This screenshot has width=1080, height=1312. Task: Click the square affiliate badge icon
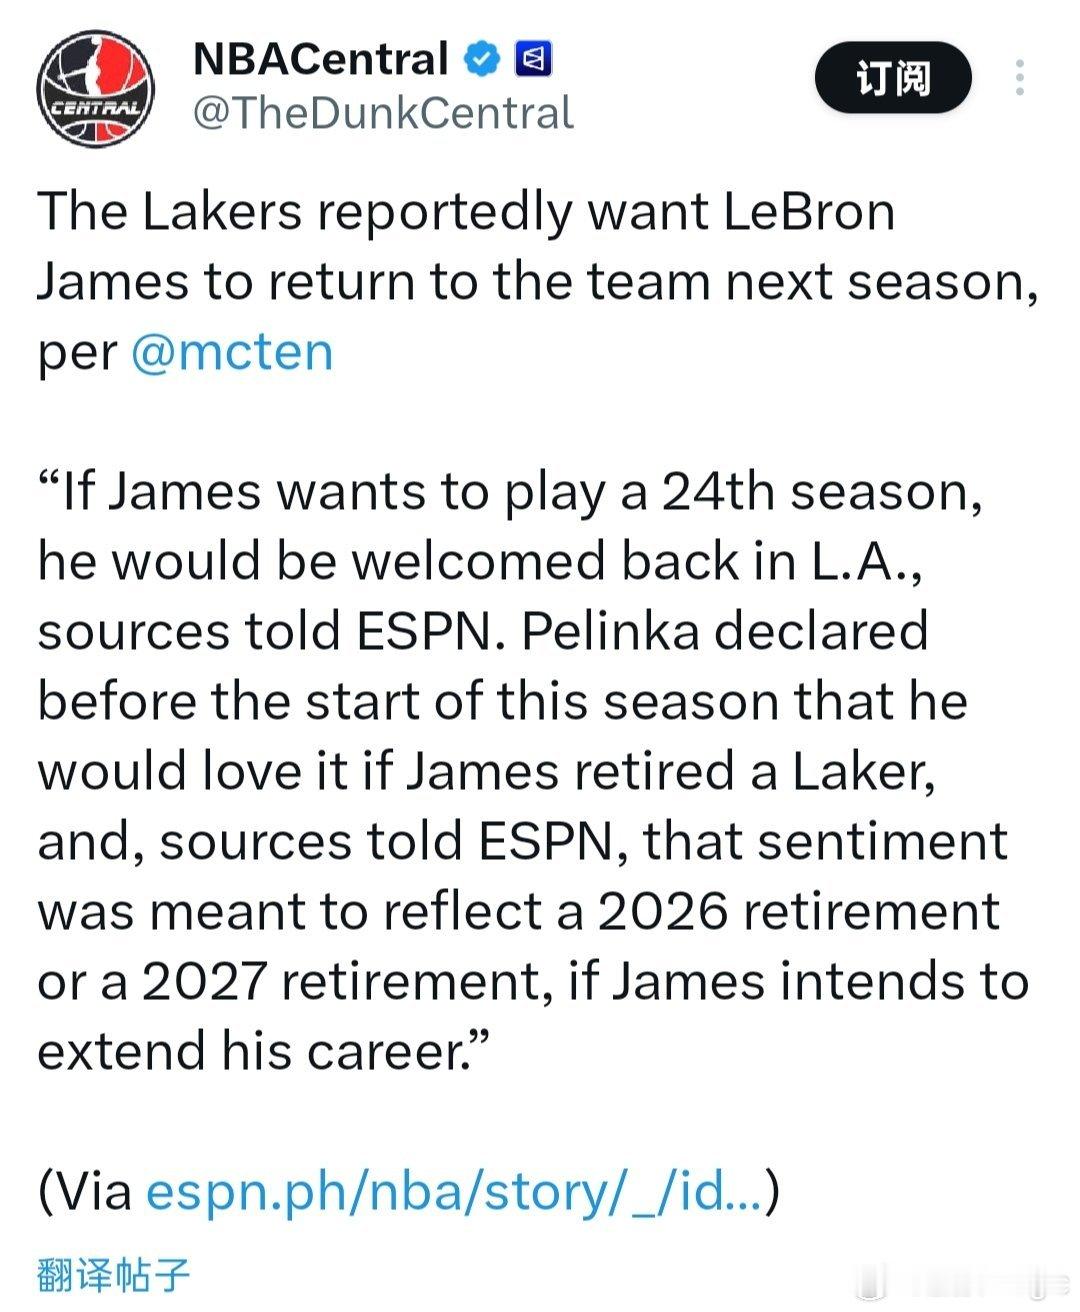pos(533,60)
